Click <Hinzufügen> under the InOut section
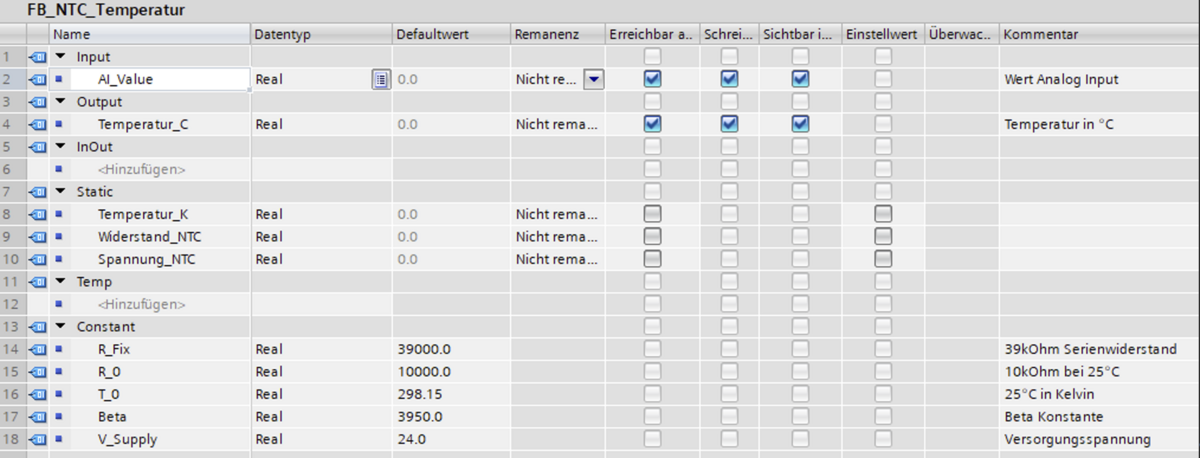 (141, 169)
